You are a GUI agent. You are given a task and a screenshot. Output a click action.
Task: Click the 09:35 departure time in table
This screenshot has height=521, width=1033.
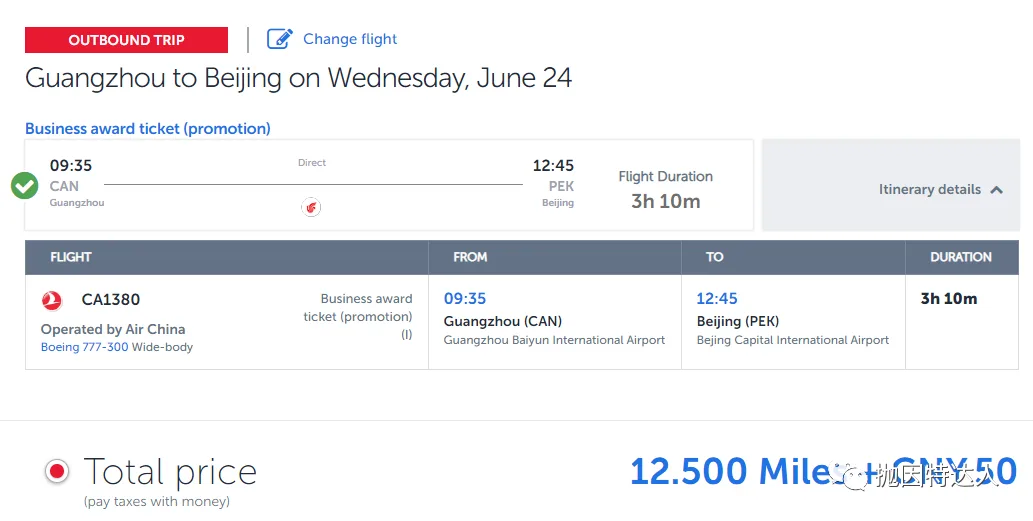464,298
